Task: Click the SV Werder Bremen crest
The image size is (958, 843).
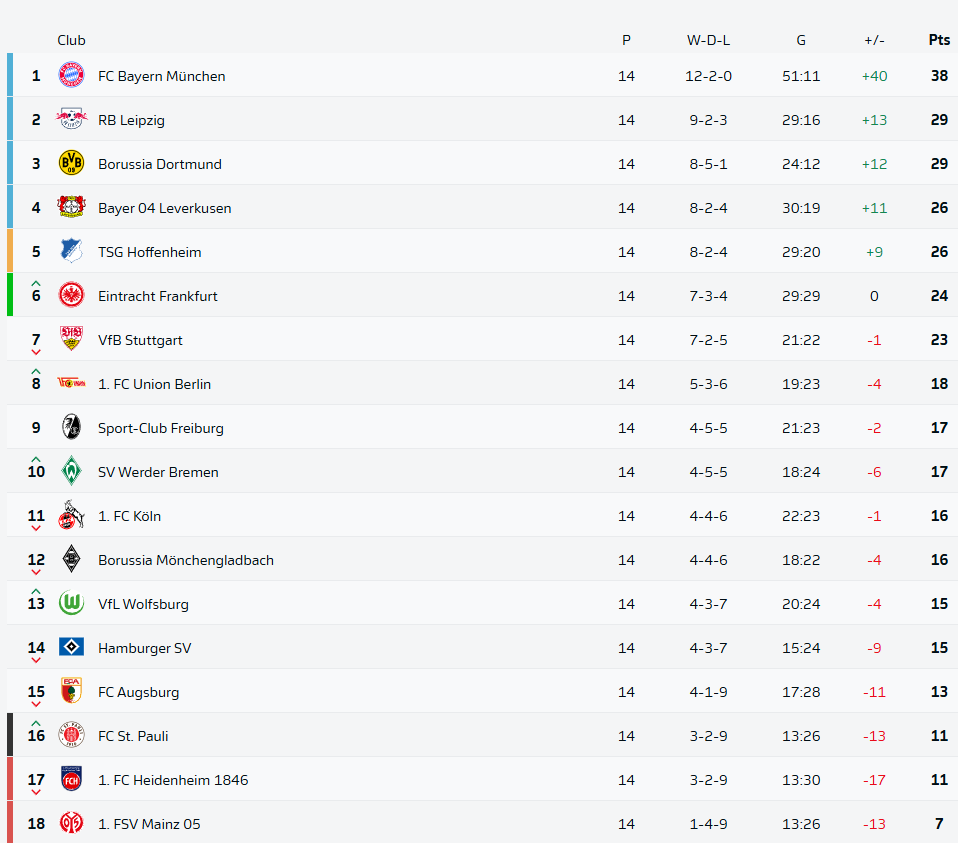Action: click(x=71, y=472)
